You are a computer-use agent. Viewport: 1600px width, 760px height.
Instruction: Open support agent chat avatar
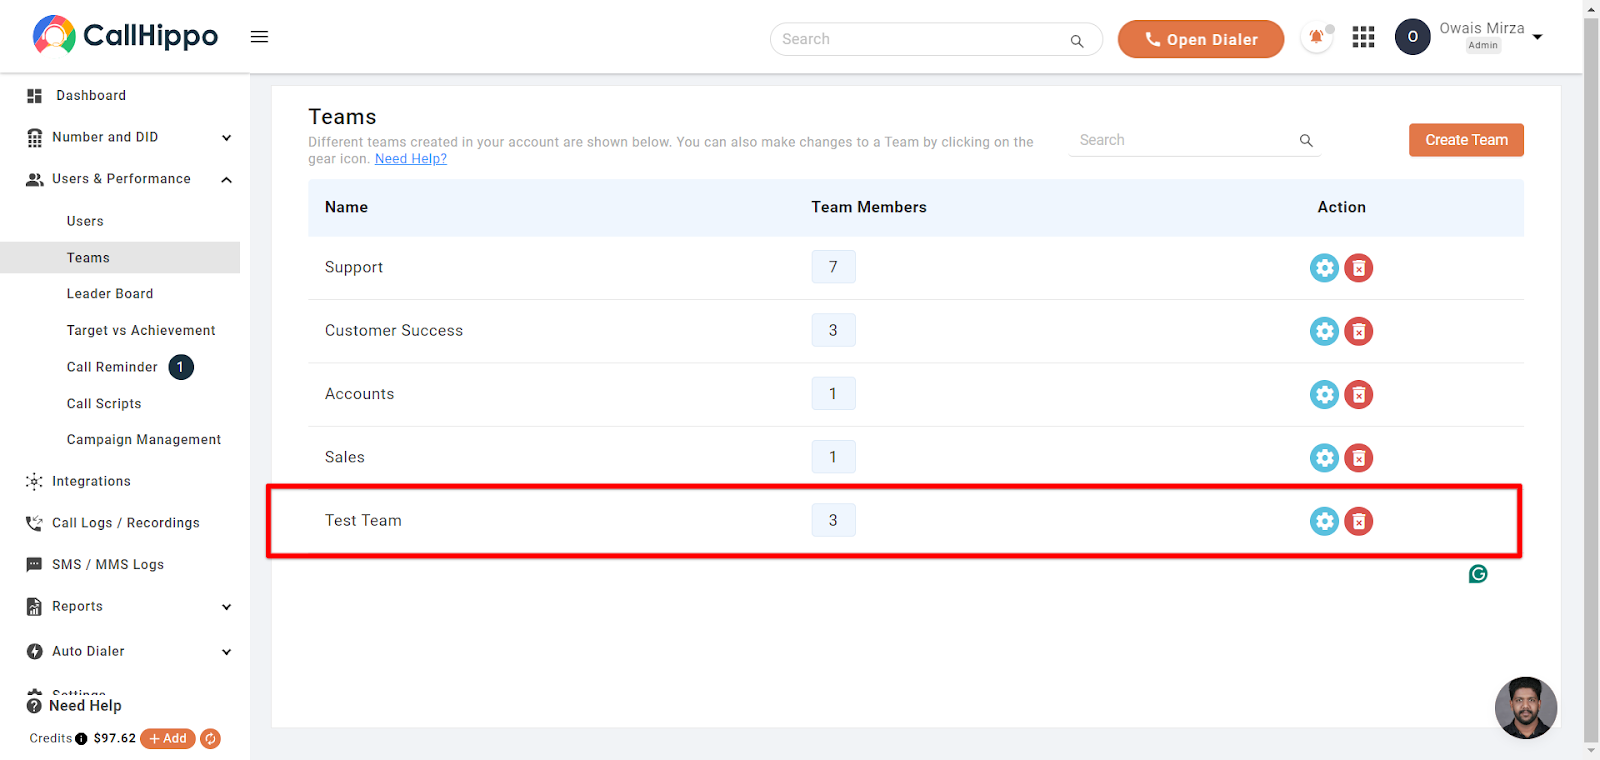click(1526, 708)
